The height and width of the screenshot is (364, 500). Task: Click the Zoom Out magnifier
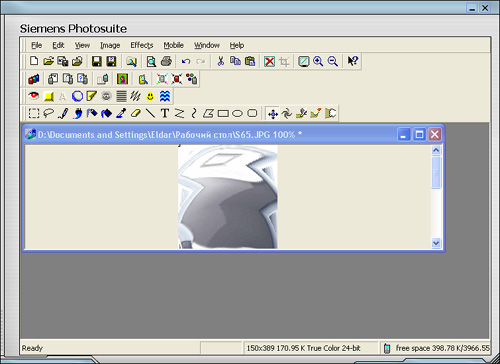click(x=333, y=61)
